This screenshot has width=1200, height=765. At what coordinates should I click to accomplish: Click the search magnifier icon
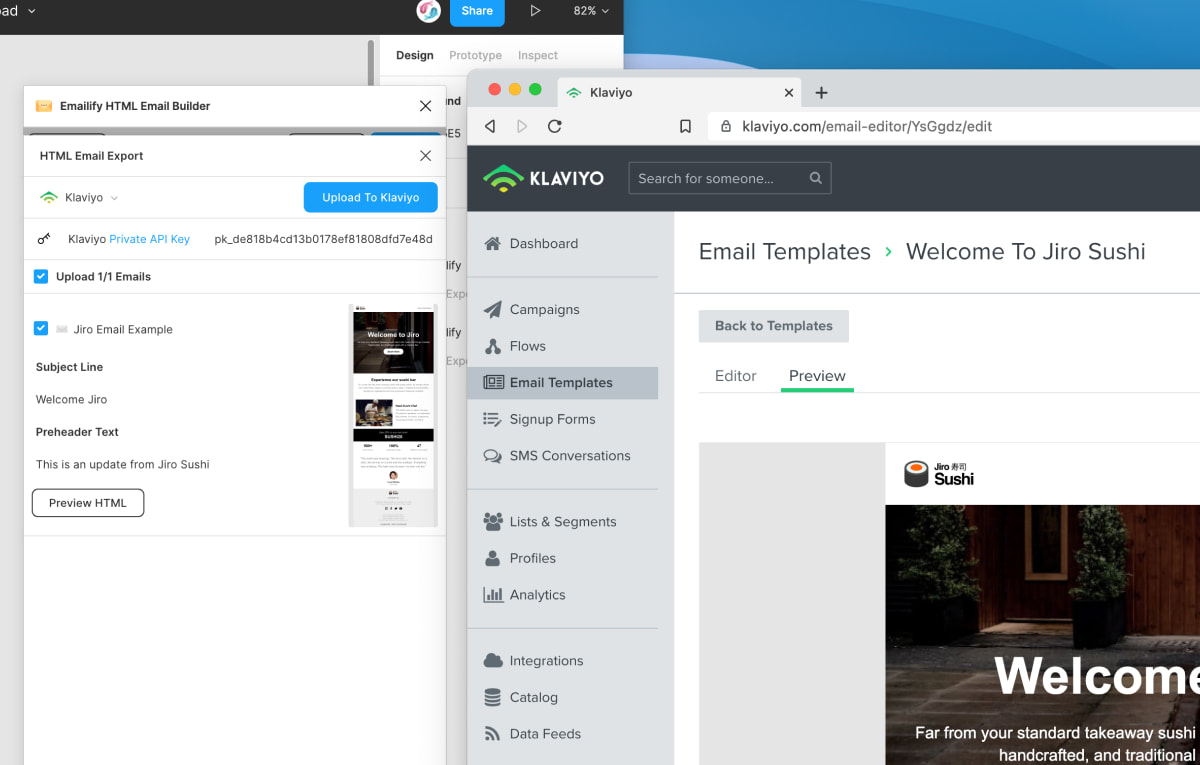816,178
